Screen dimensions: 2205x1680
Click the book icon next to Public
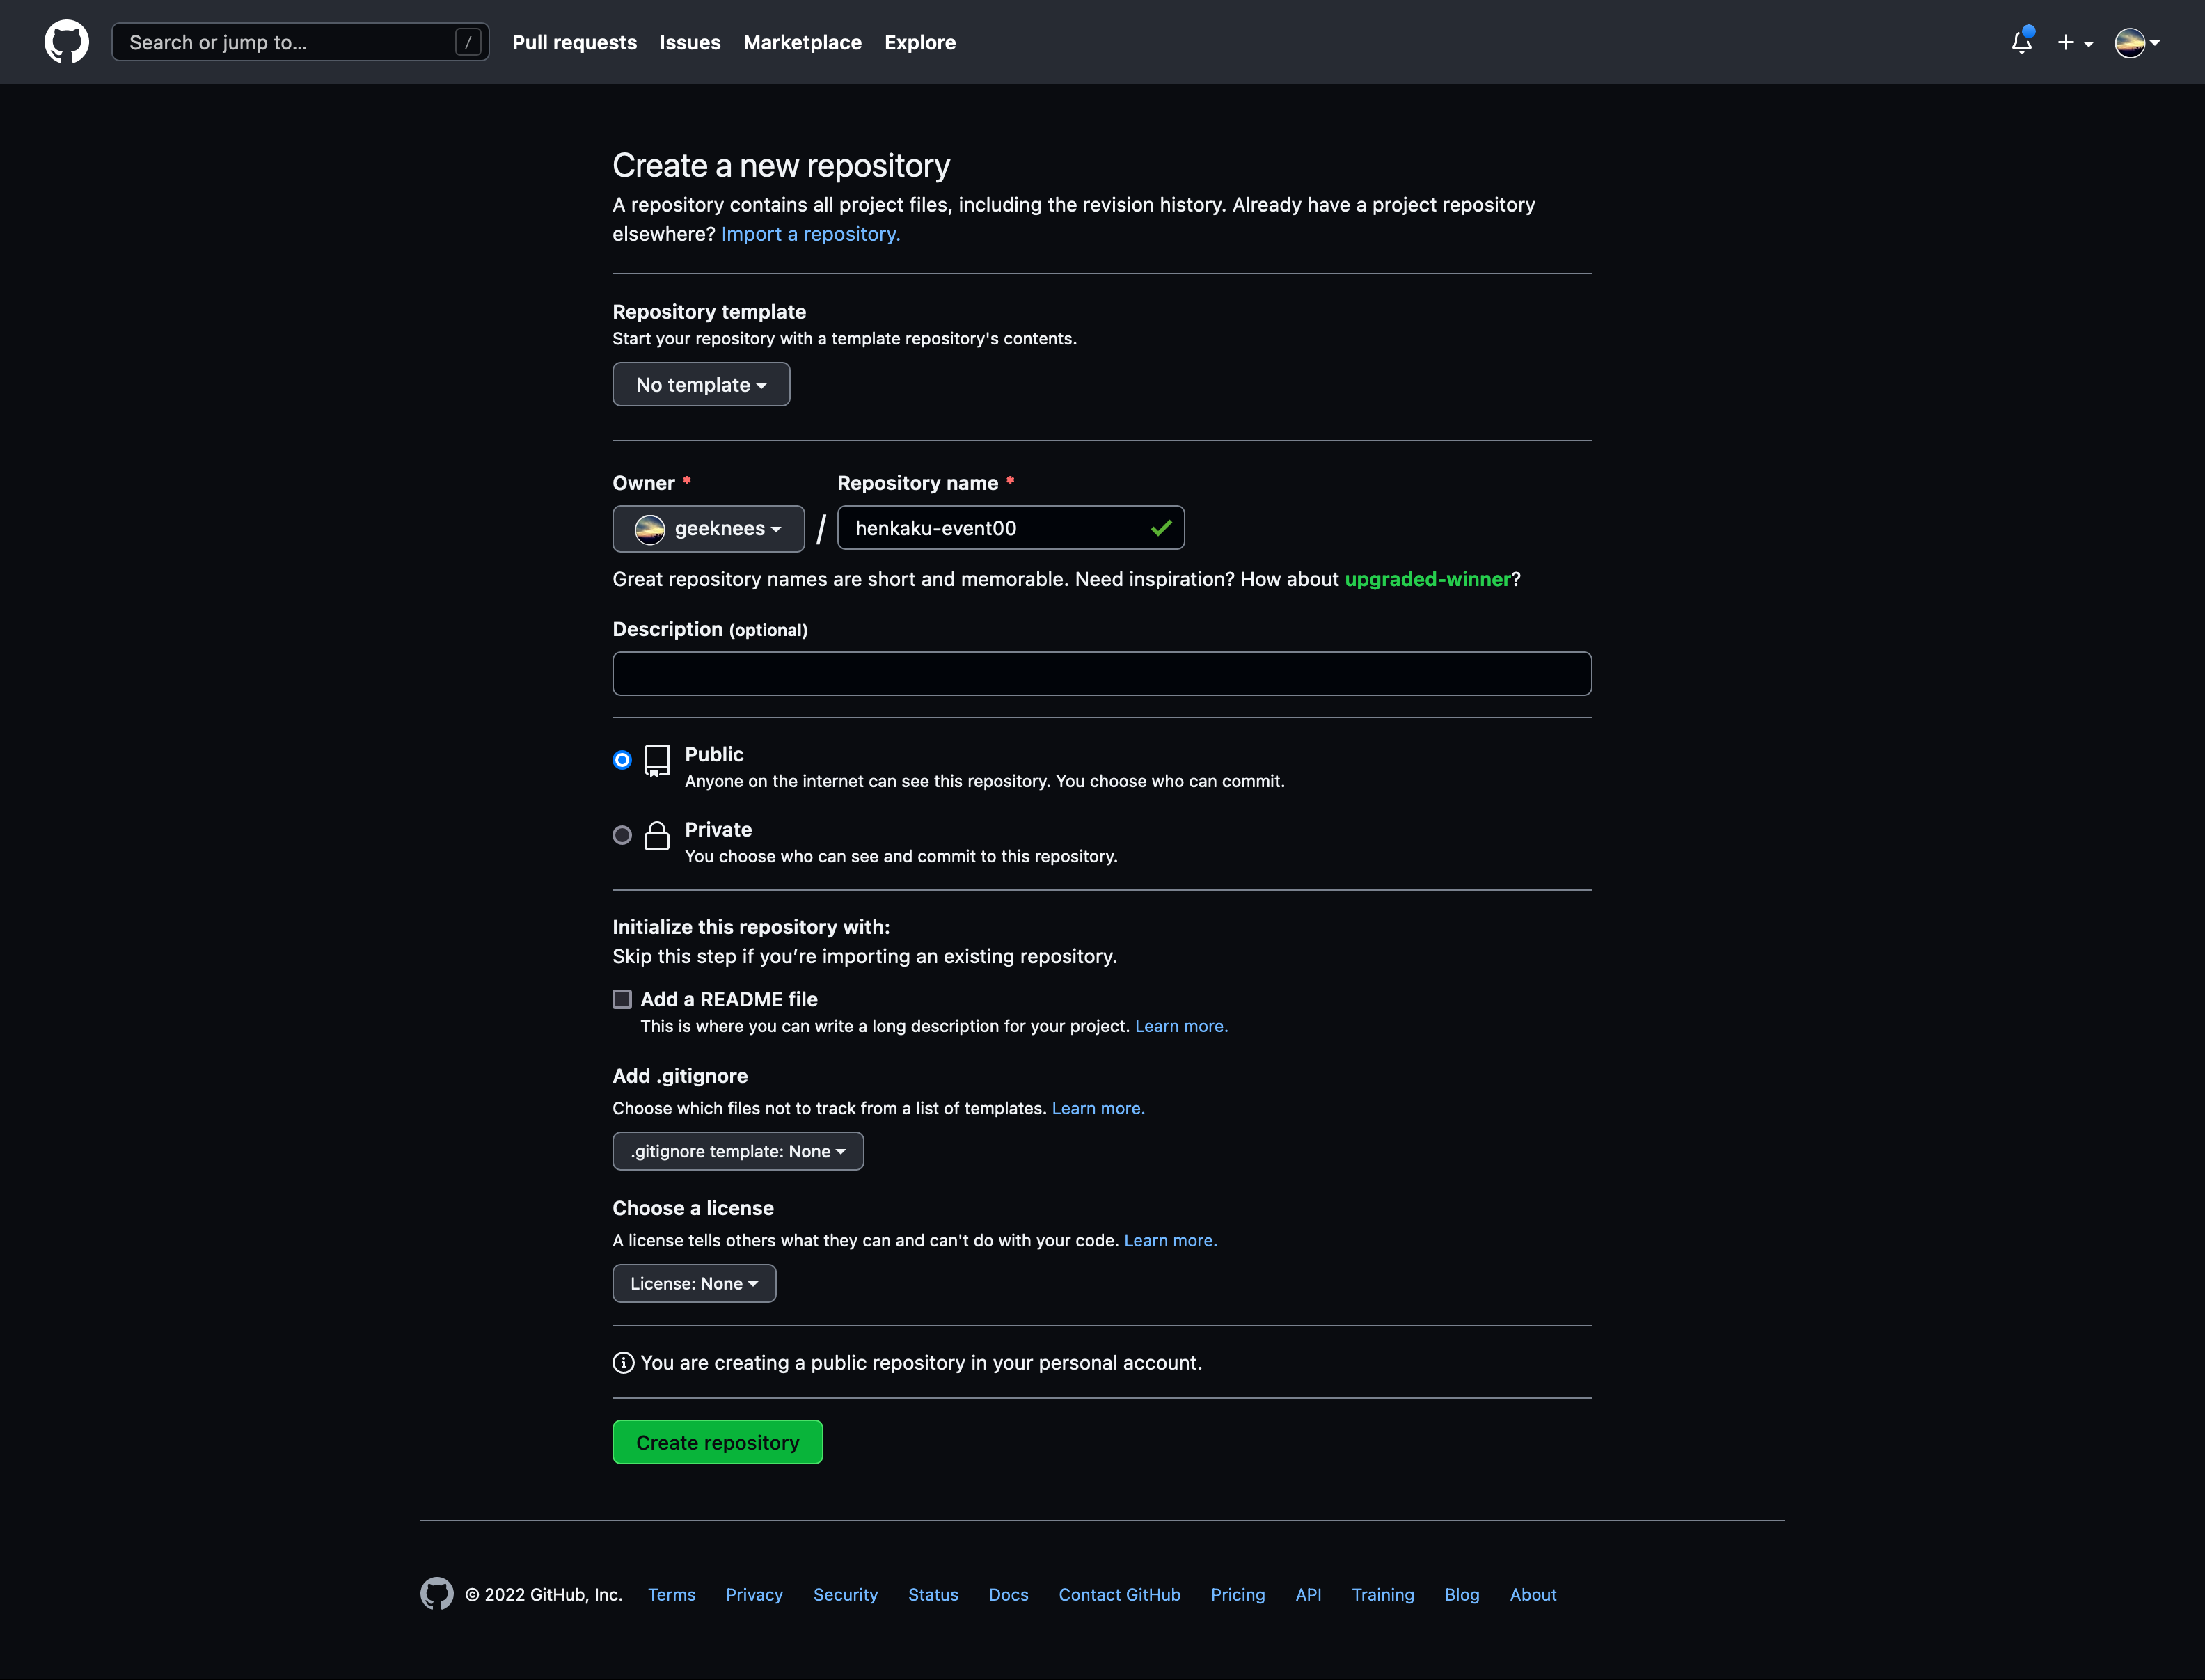657,761
